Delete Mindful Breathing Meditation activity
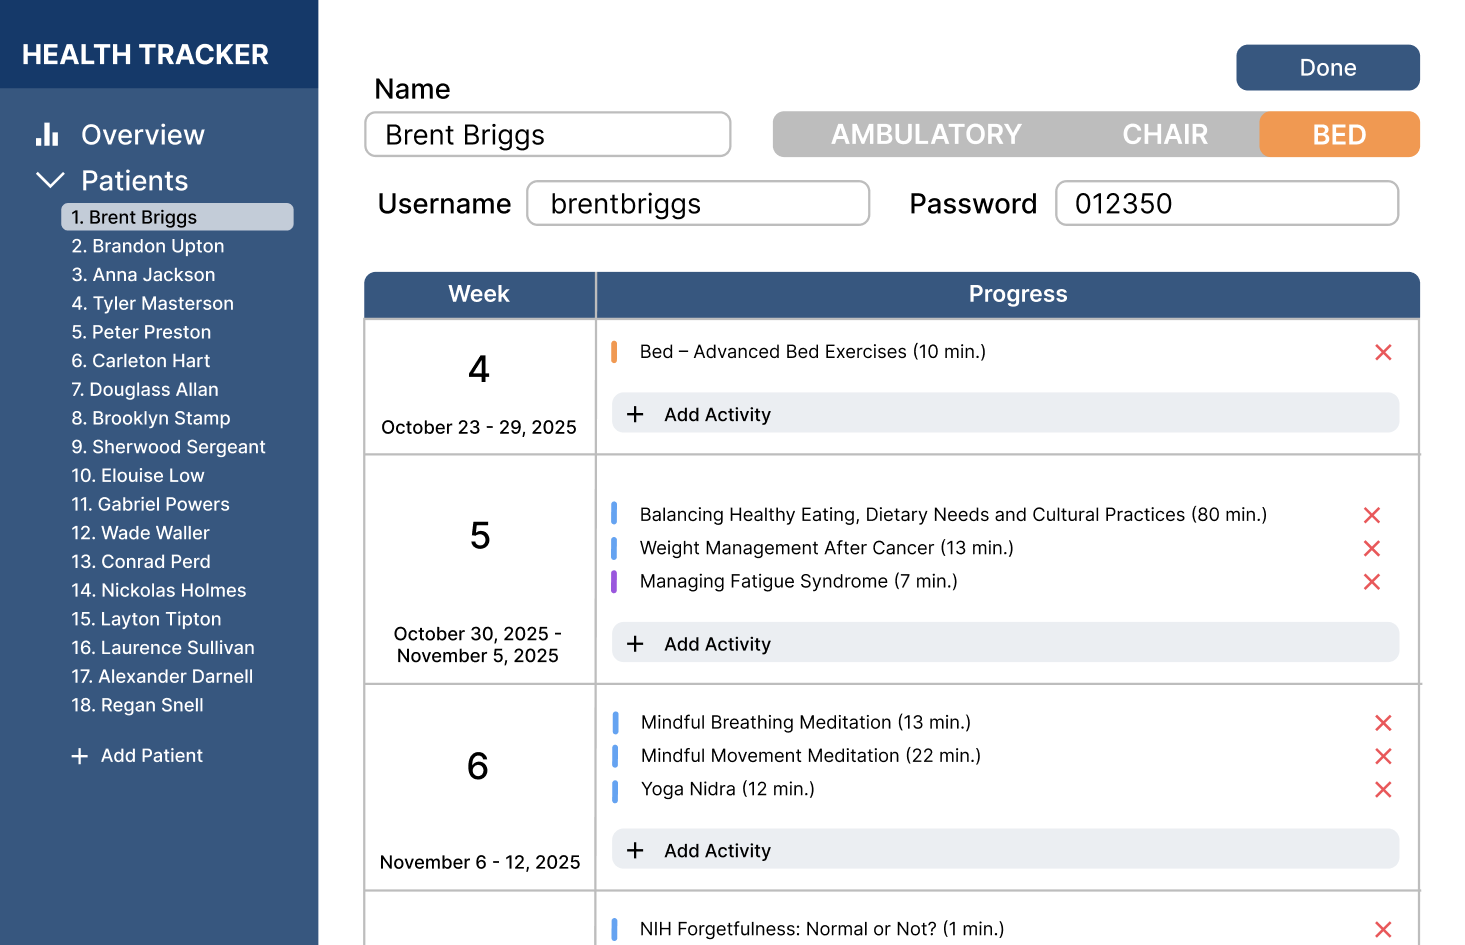1465x945 pixels. coord(1383,723)
